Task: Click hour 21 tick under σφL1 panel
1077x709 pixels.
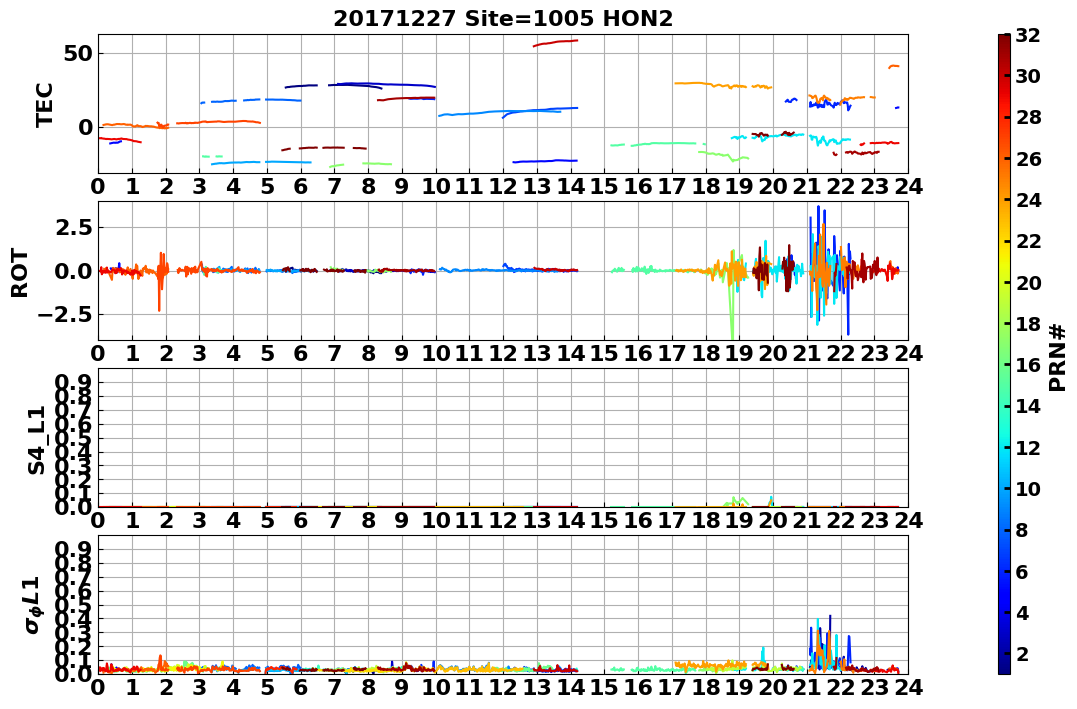Action: tap(807, 687)
